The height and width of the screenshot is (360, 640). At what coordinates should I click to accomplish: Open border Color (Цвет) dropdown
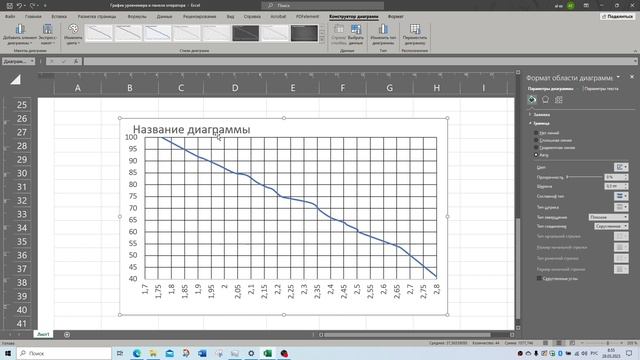[x=621, y=167]
